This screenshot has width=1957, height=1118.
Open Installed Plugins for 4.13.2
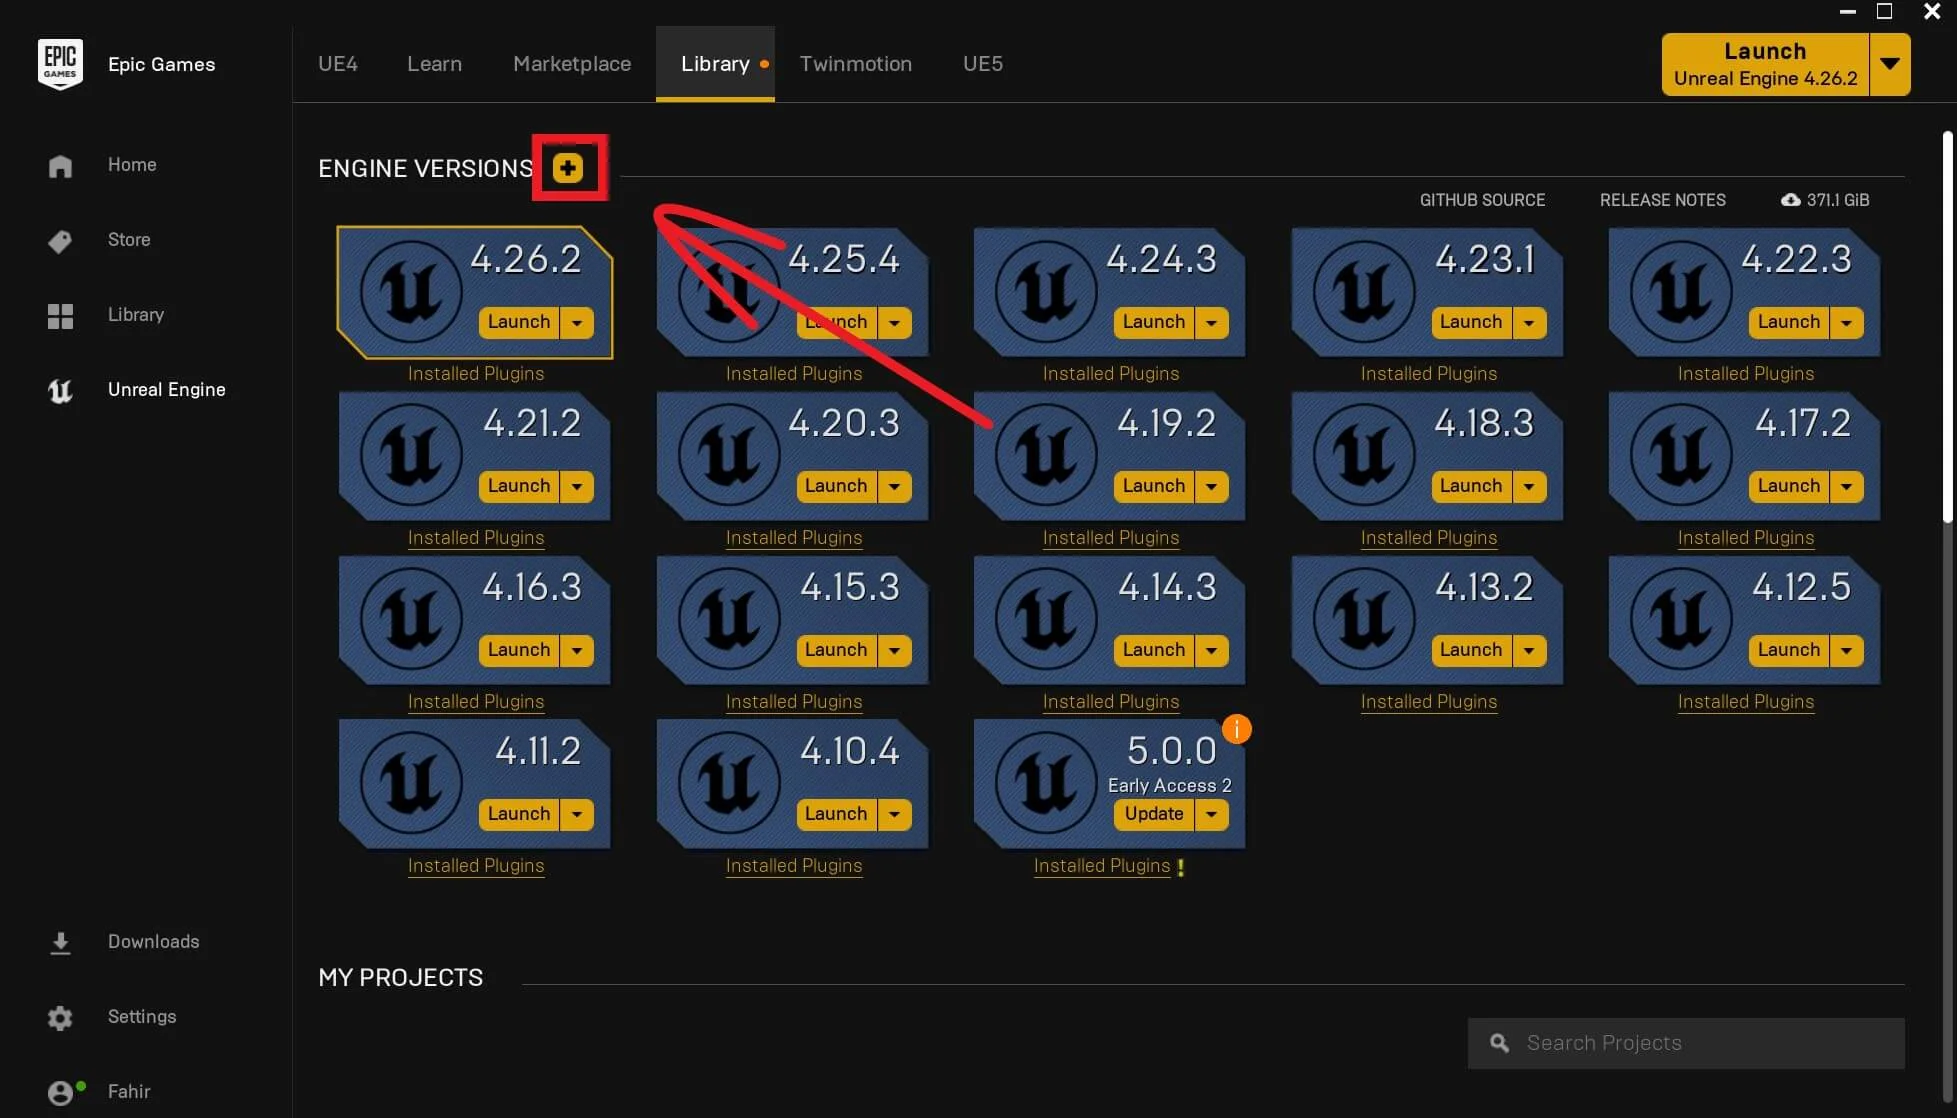(x=1429, y=702)
